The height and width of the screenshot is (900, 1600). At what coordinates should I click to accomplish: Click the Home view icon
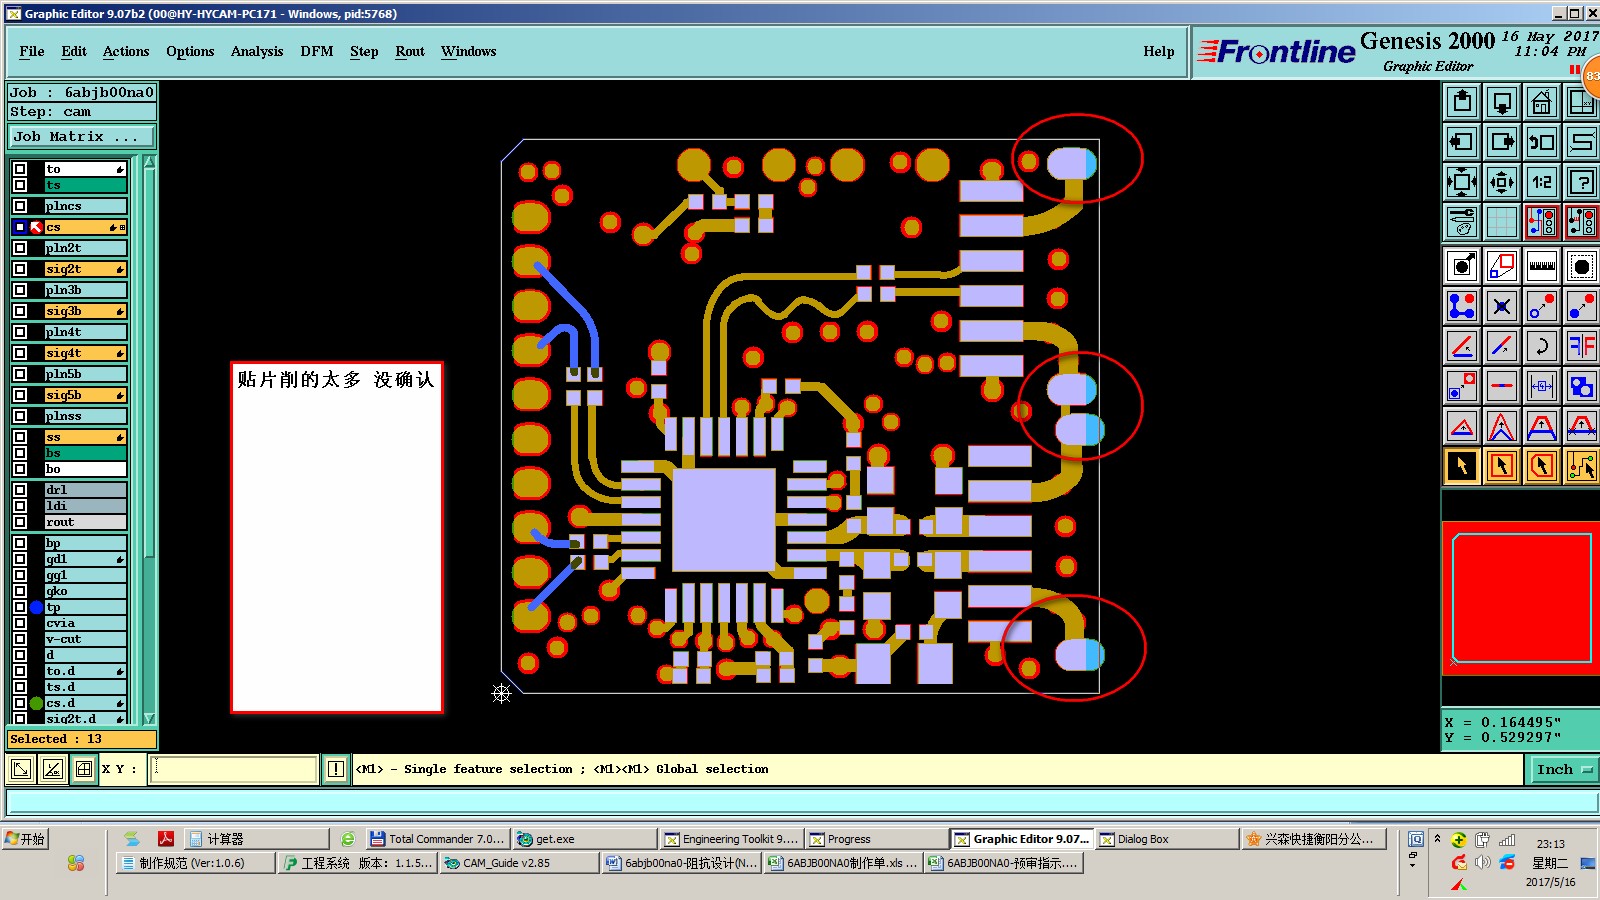tap(1541, 102)
